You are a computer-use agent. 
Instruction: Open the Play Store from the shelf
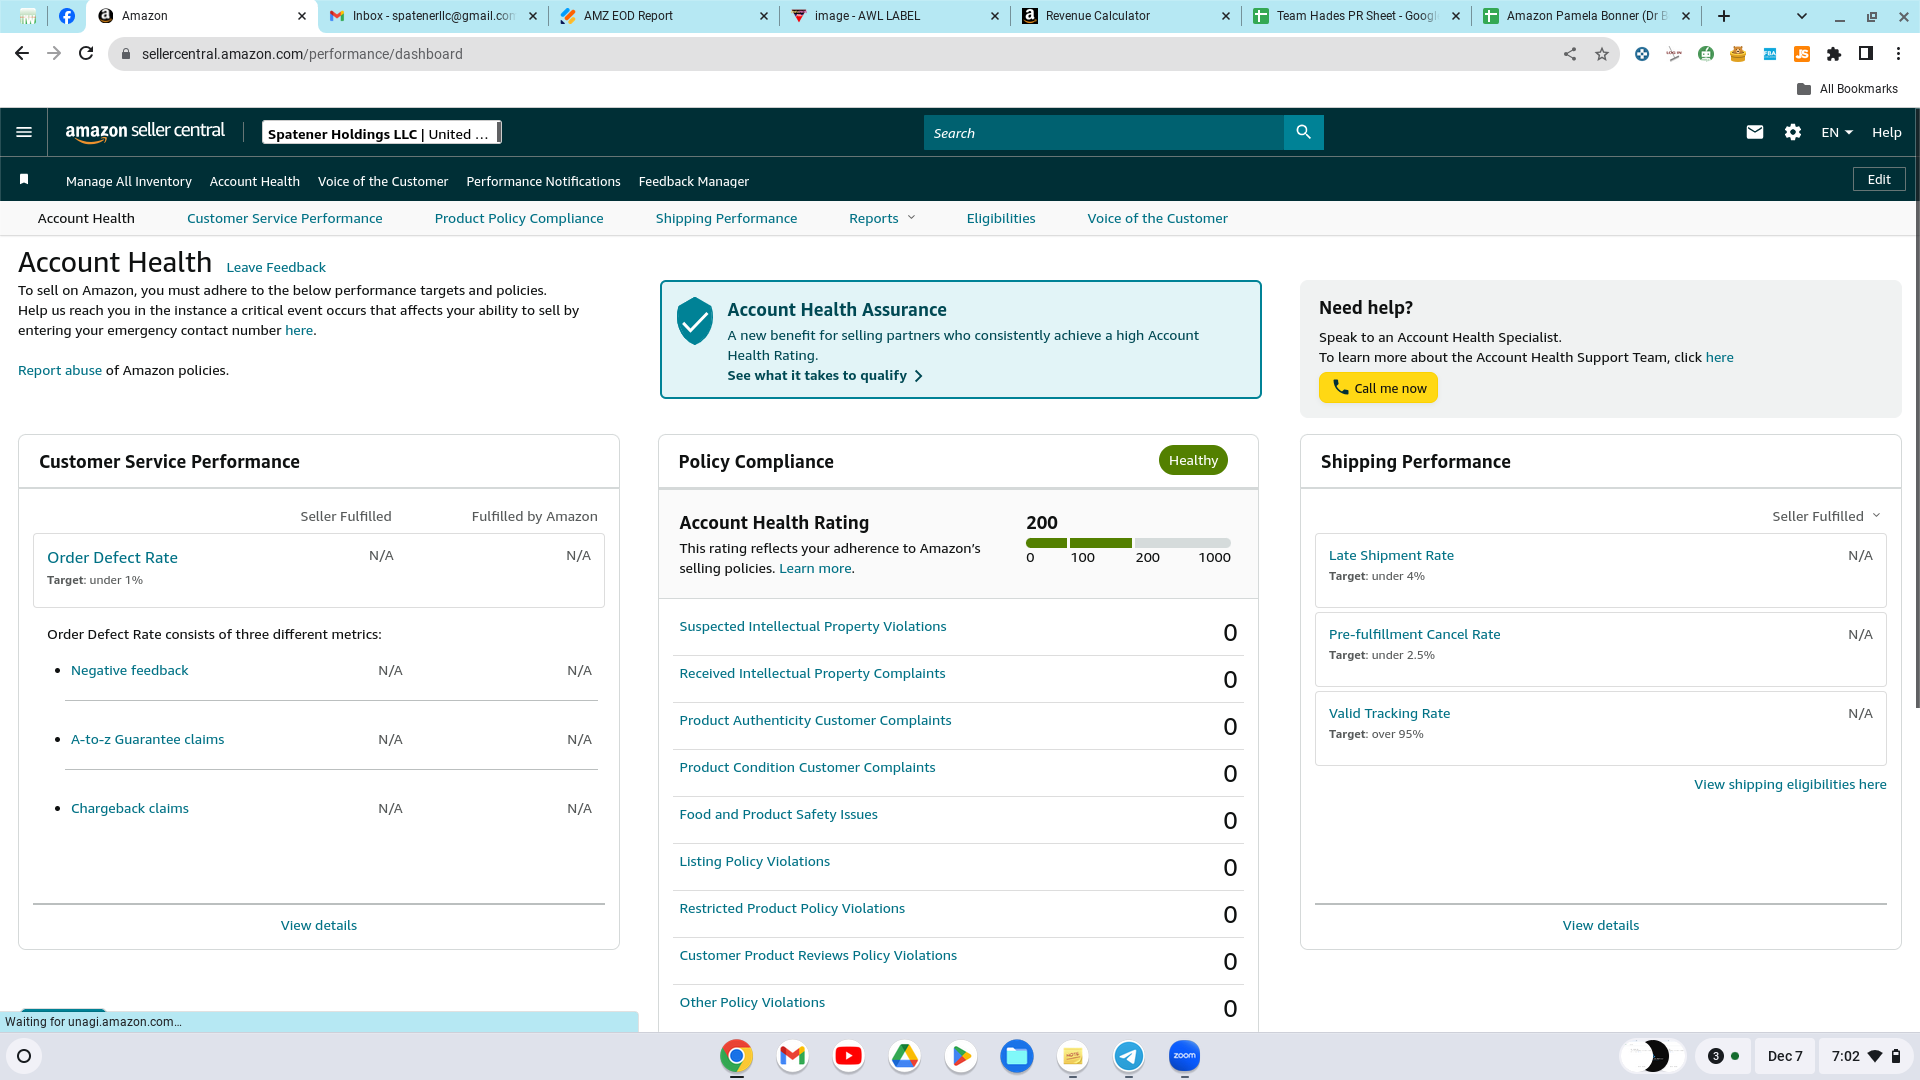[961, 1056]
